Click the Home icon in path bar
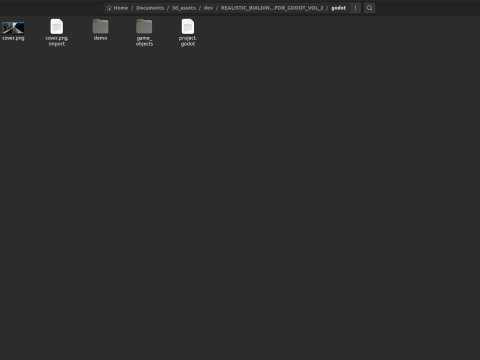 (109, 8)
